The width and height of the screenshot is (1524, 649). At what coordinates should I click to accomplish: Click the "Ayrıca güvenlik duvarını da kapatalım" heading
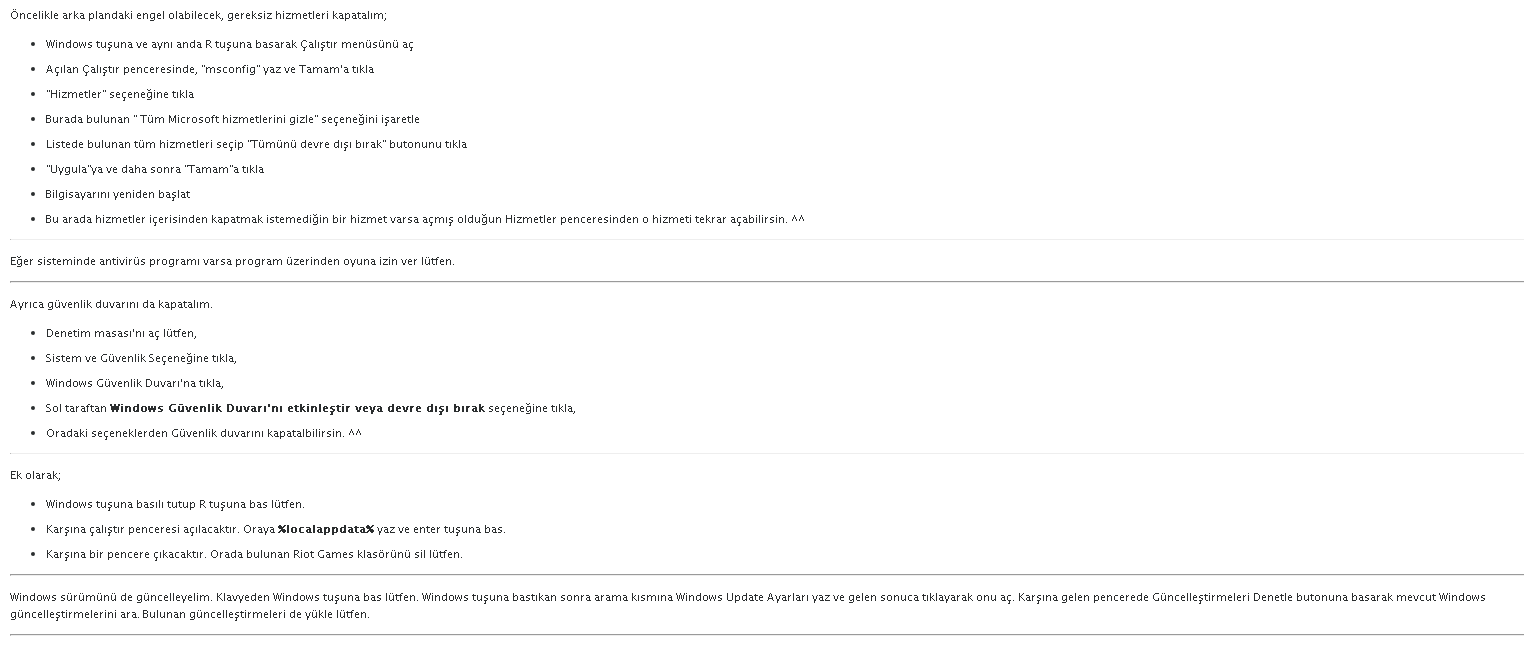(x=111, y=304)
